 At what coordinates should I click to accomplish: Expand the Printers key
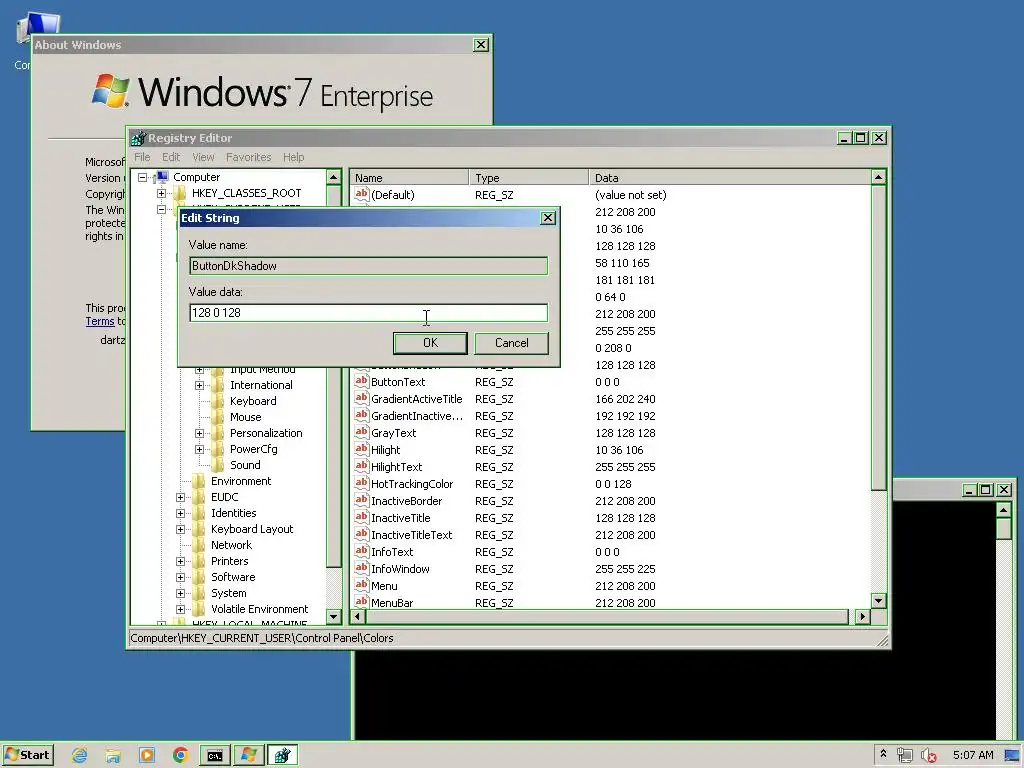coord(180,561)
